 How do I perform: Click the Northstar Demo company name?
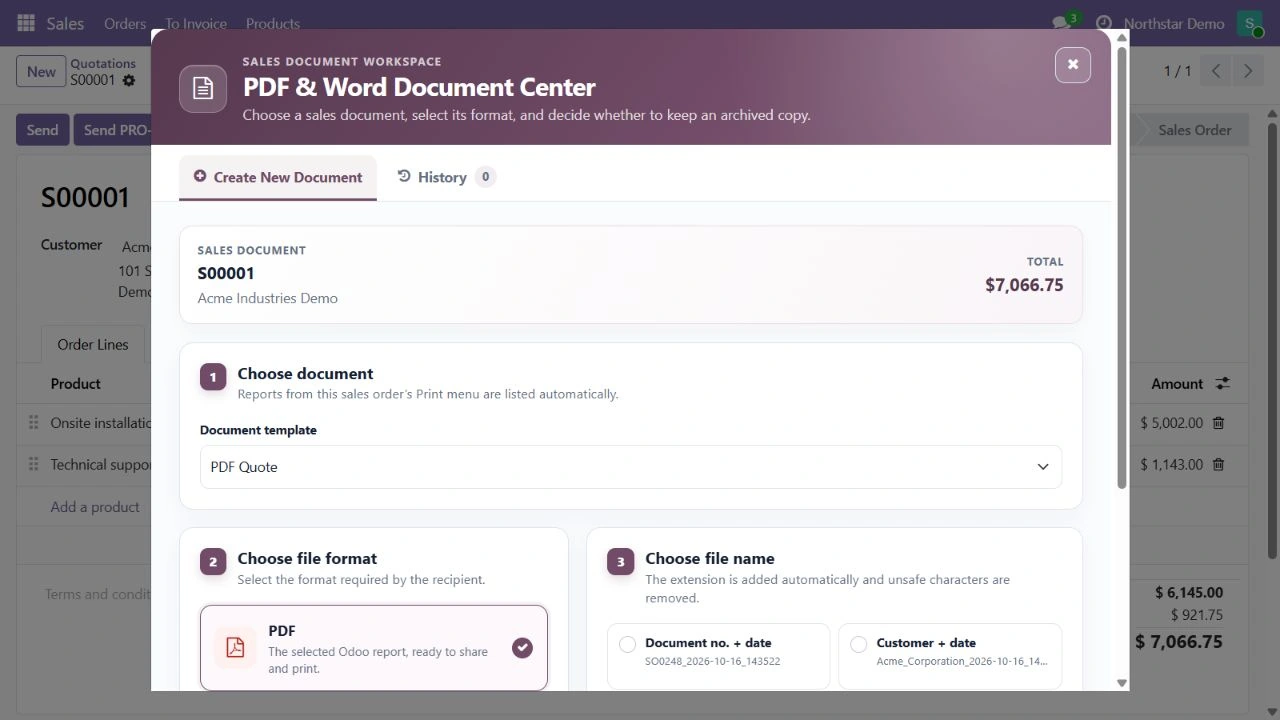(1174, 23)
